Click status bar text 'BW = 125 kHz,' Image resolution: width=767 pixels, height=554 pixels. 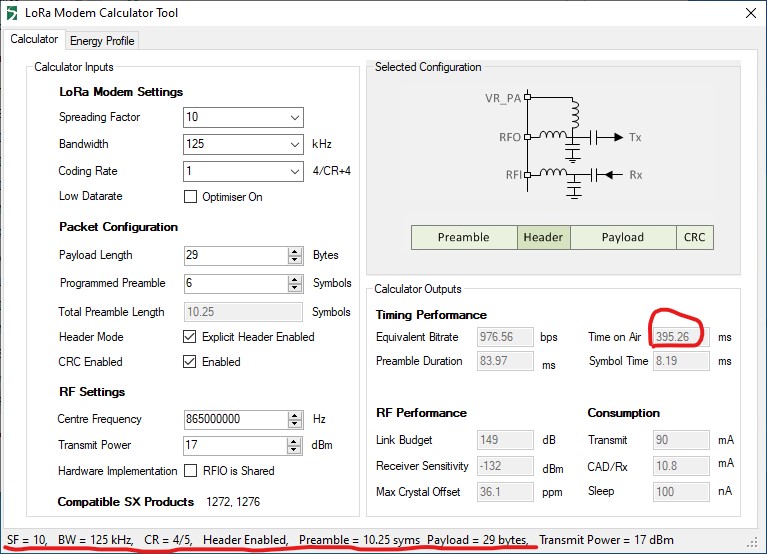pos(96,540)
